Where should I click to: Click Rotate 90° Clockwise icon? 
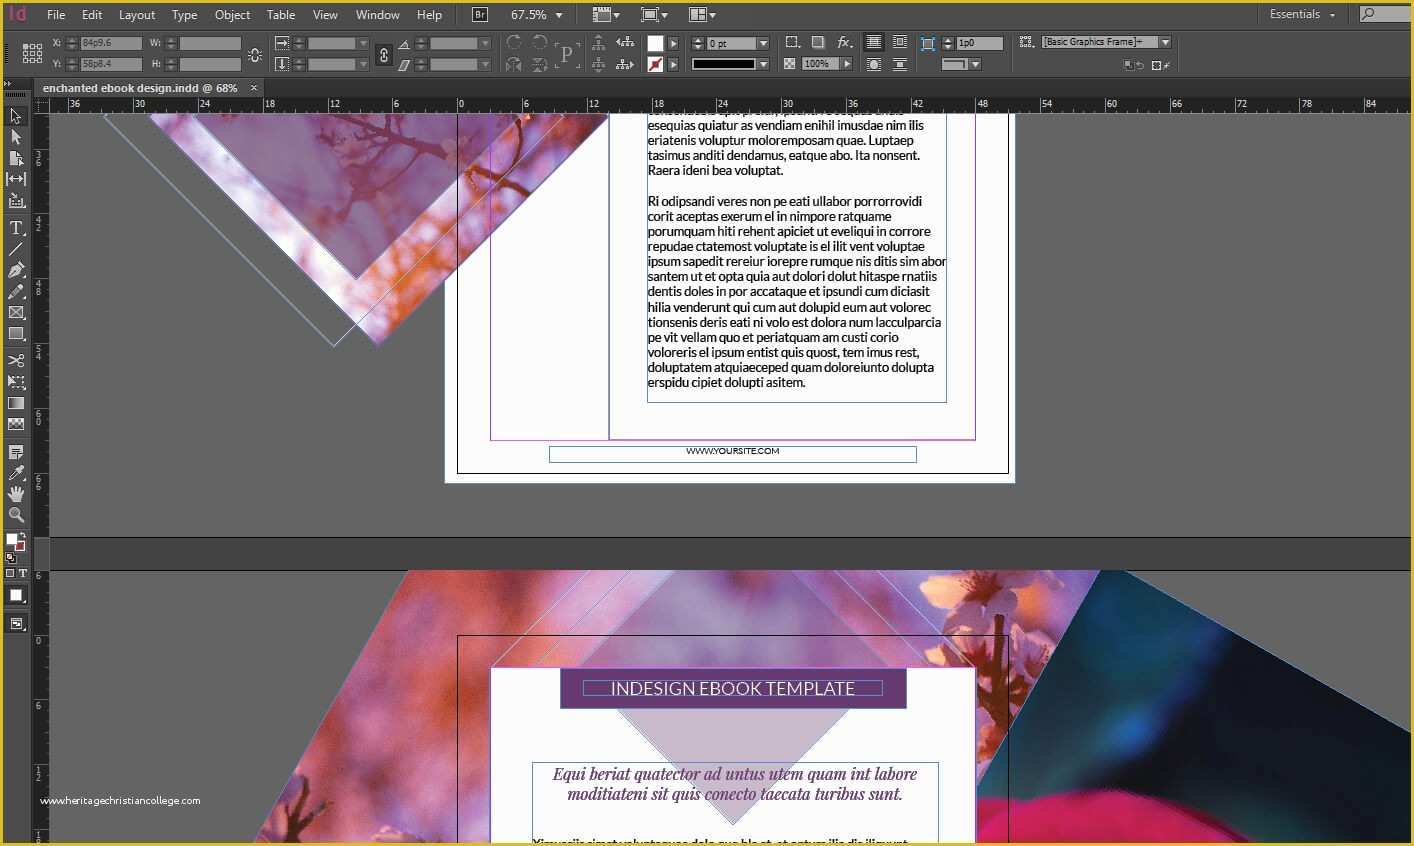tap(514, 43)
